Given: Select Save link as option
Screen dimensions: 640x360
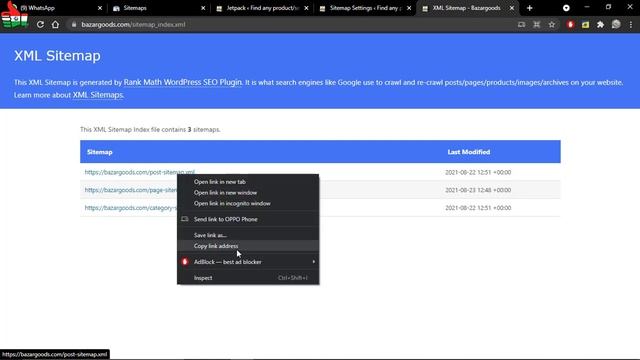Looking at the screenshot, I should 248,235.
